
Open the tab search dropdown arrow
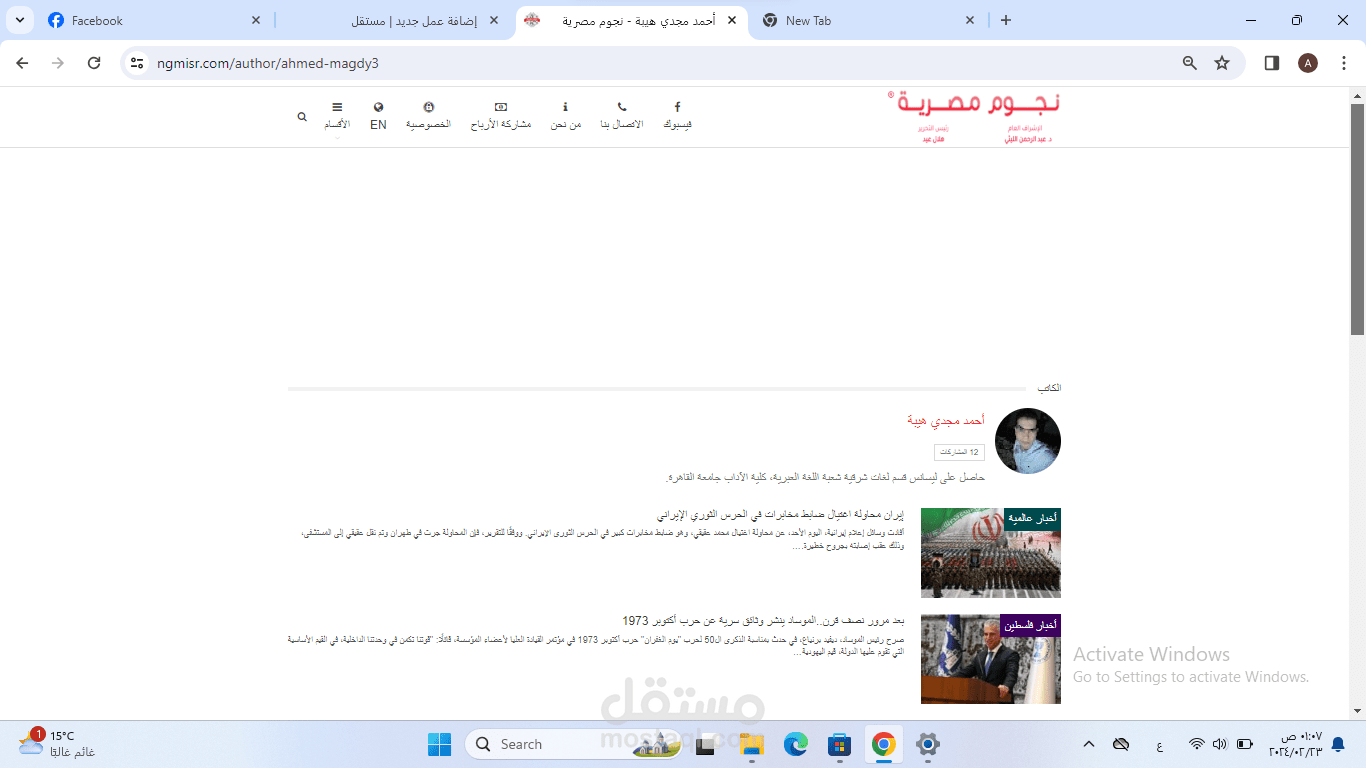[19, 20]
